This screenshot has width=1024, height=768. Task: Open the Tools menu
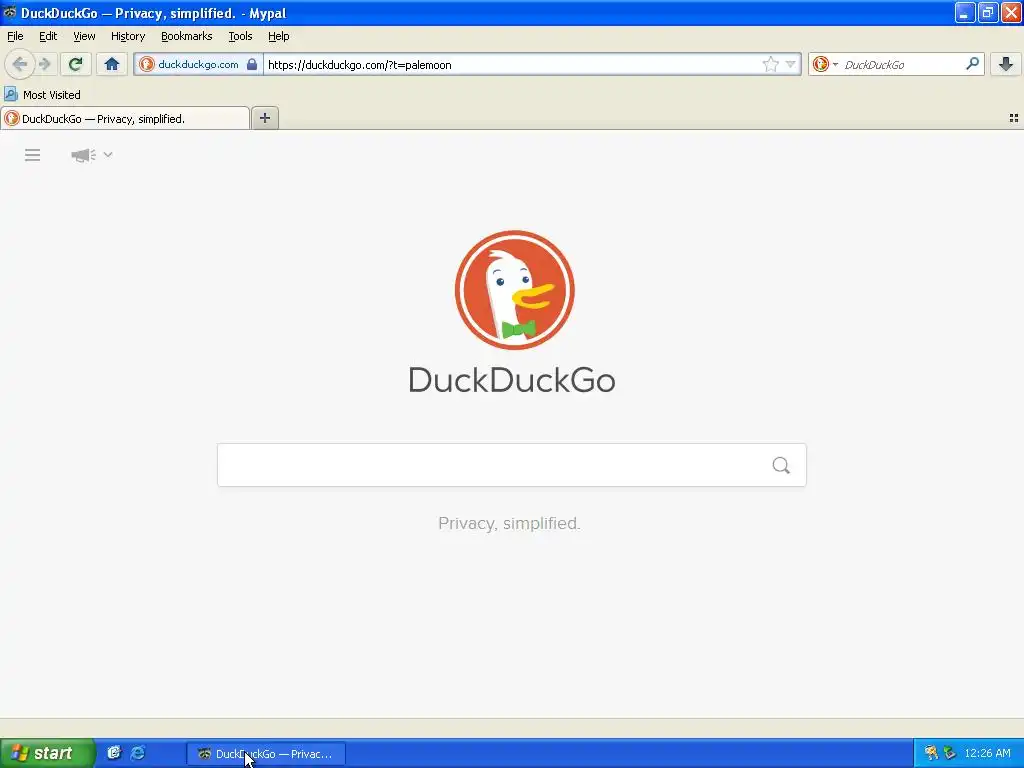coord(240,36)
